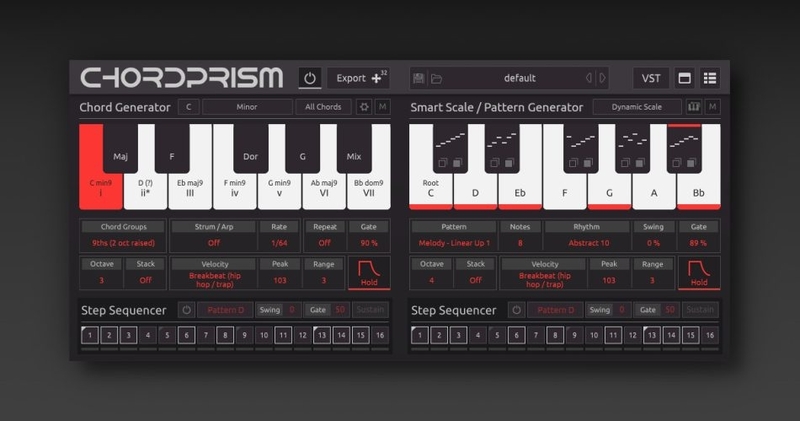This screenshot has width=800, height=421.
Task: Adjust the Rate value '1/64'
Action: (279, 243)
